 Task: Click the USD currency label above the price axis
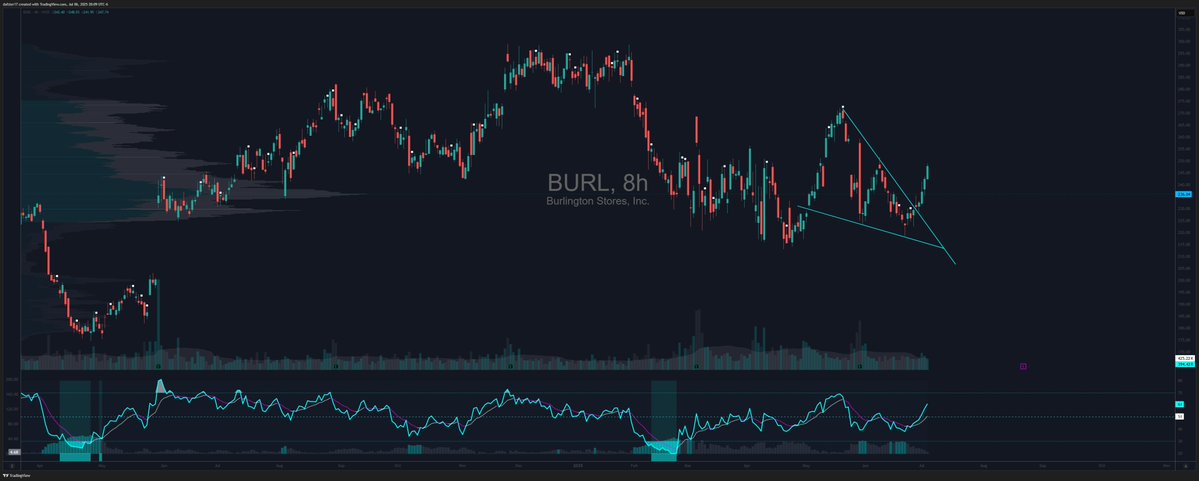point(1184,13)
